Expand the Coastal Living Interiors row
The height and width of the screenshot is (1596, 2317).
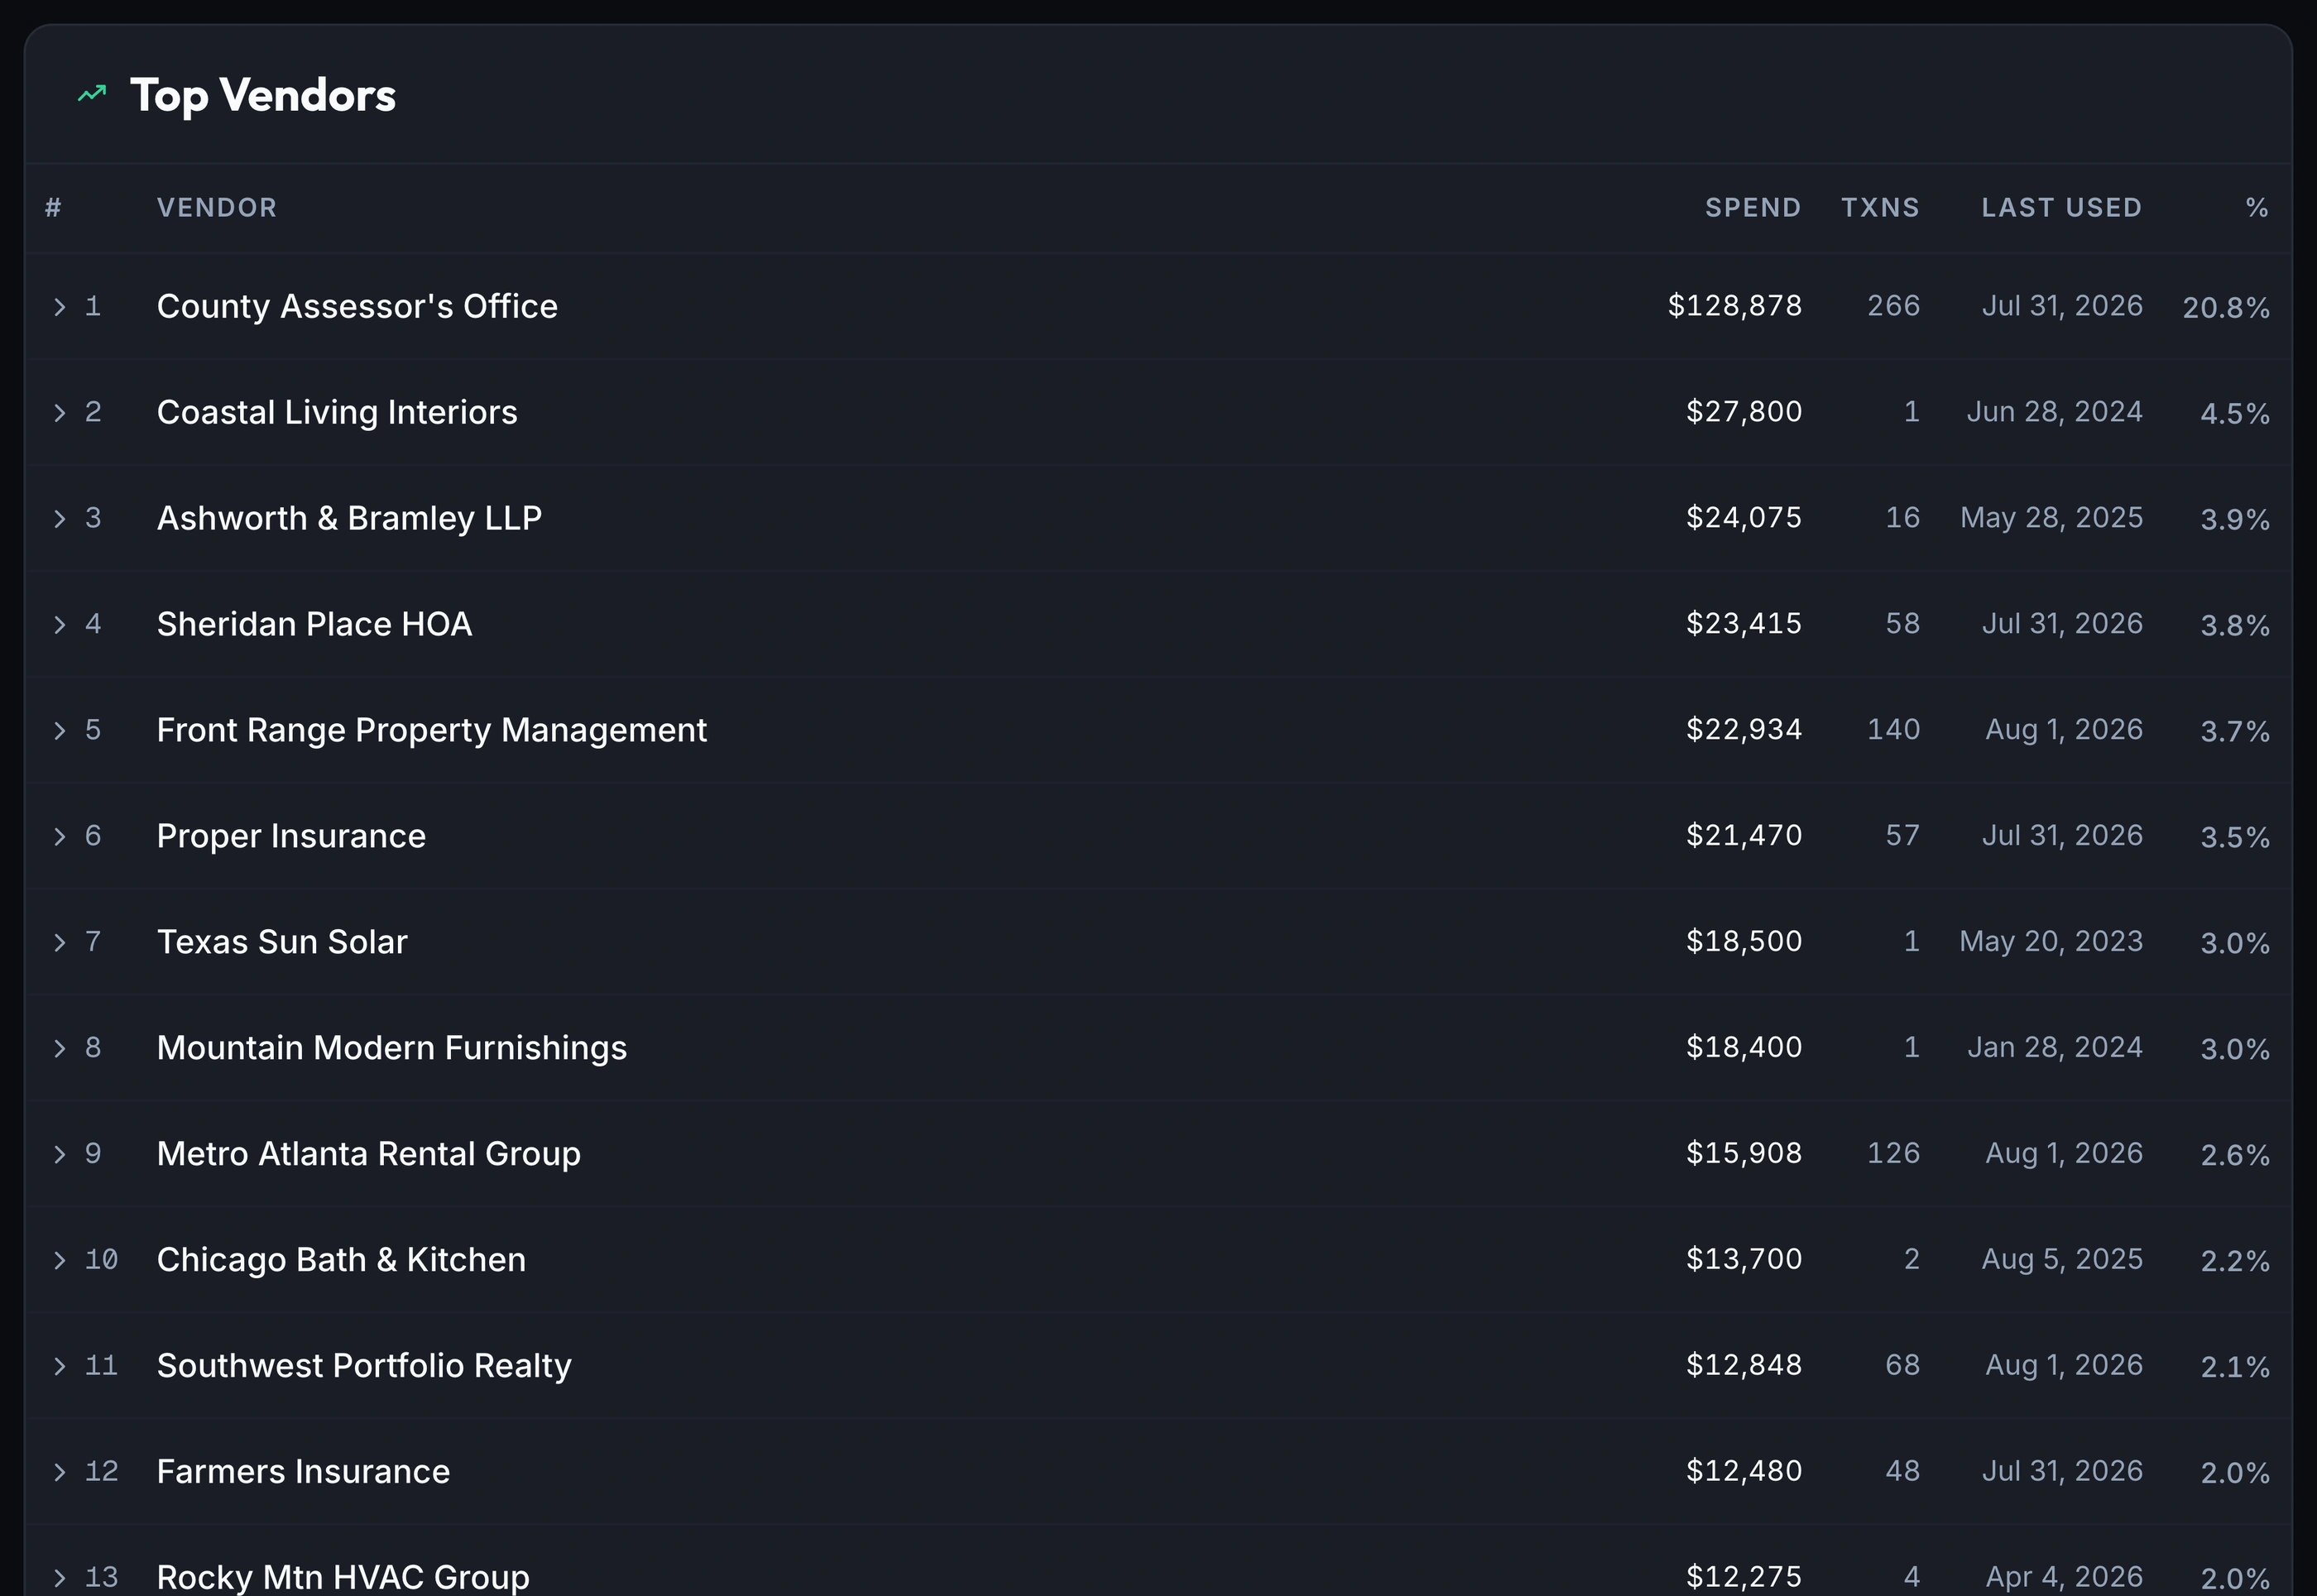pyautogui.click(x=60, y=413)
